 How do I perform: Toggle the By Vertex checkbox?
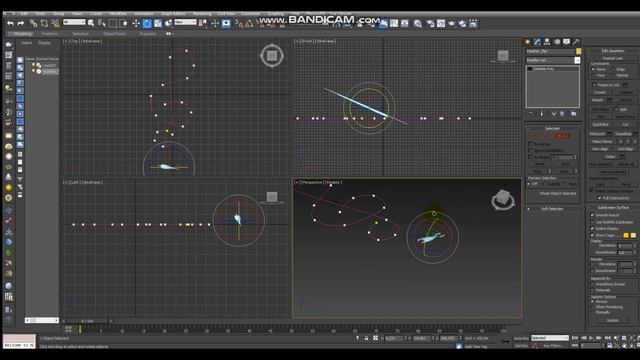(x=531, y=144)
